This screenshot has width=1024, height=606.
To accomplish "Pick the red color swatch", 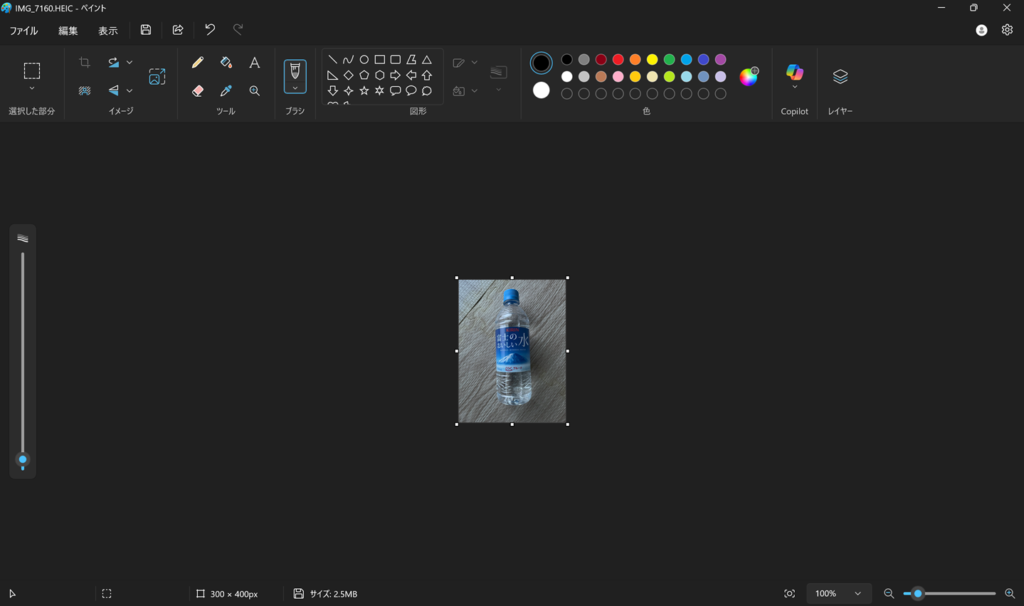I will [x=618, y=59].
